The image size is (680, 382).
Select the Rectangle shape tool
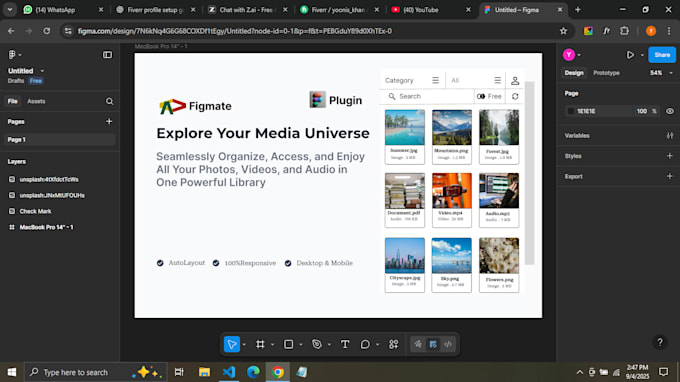(288, 344)
